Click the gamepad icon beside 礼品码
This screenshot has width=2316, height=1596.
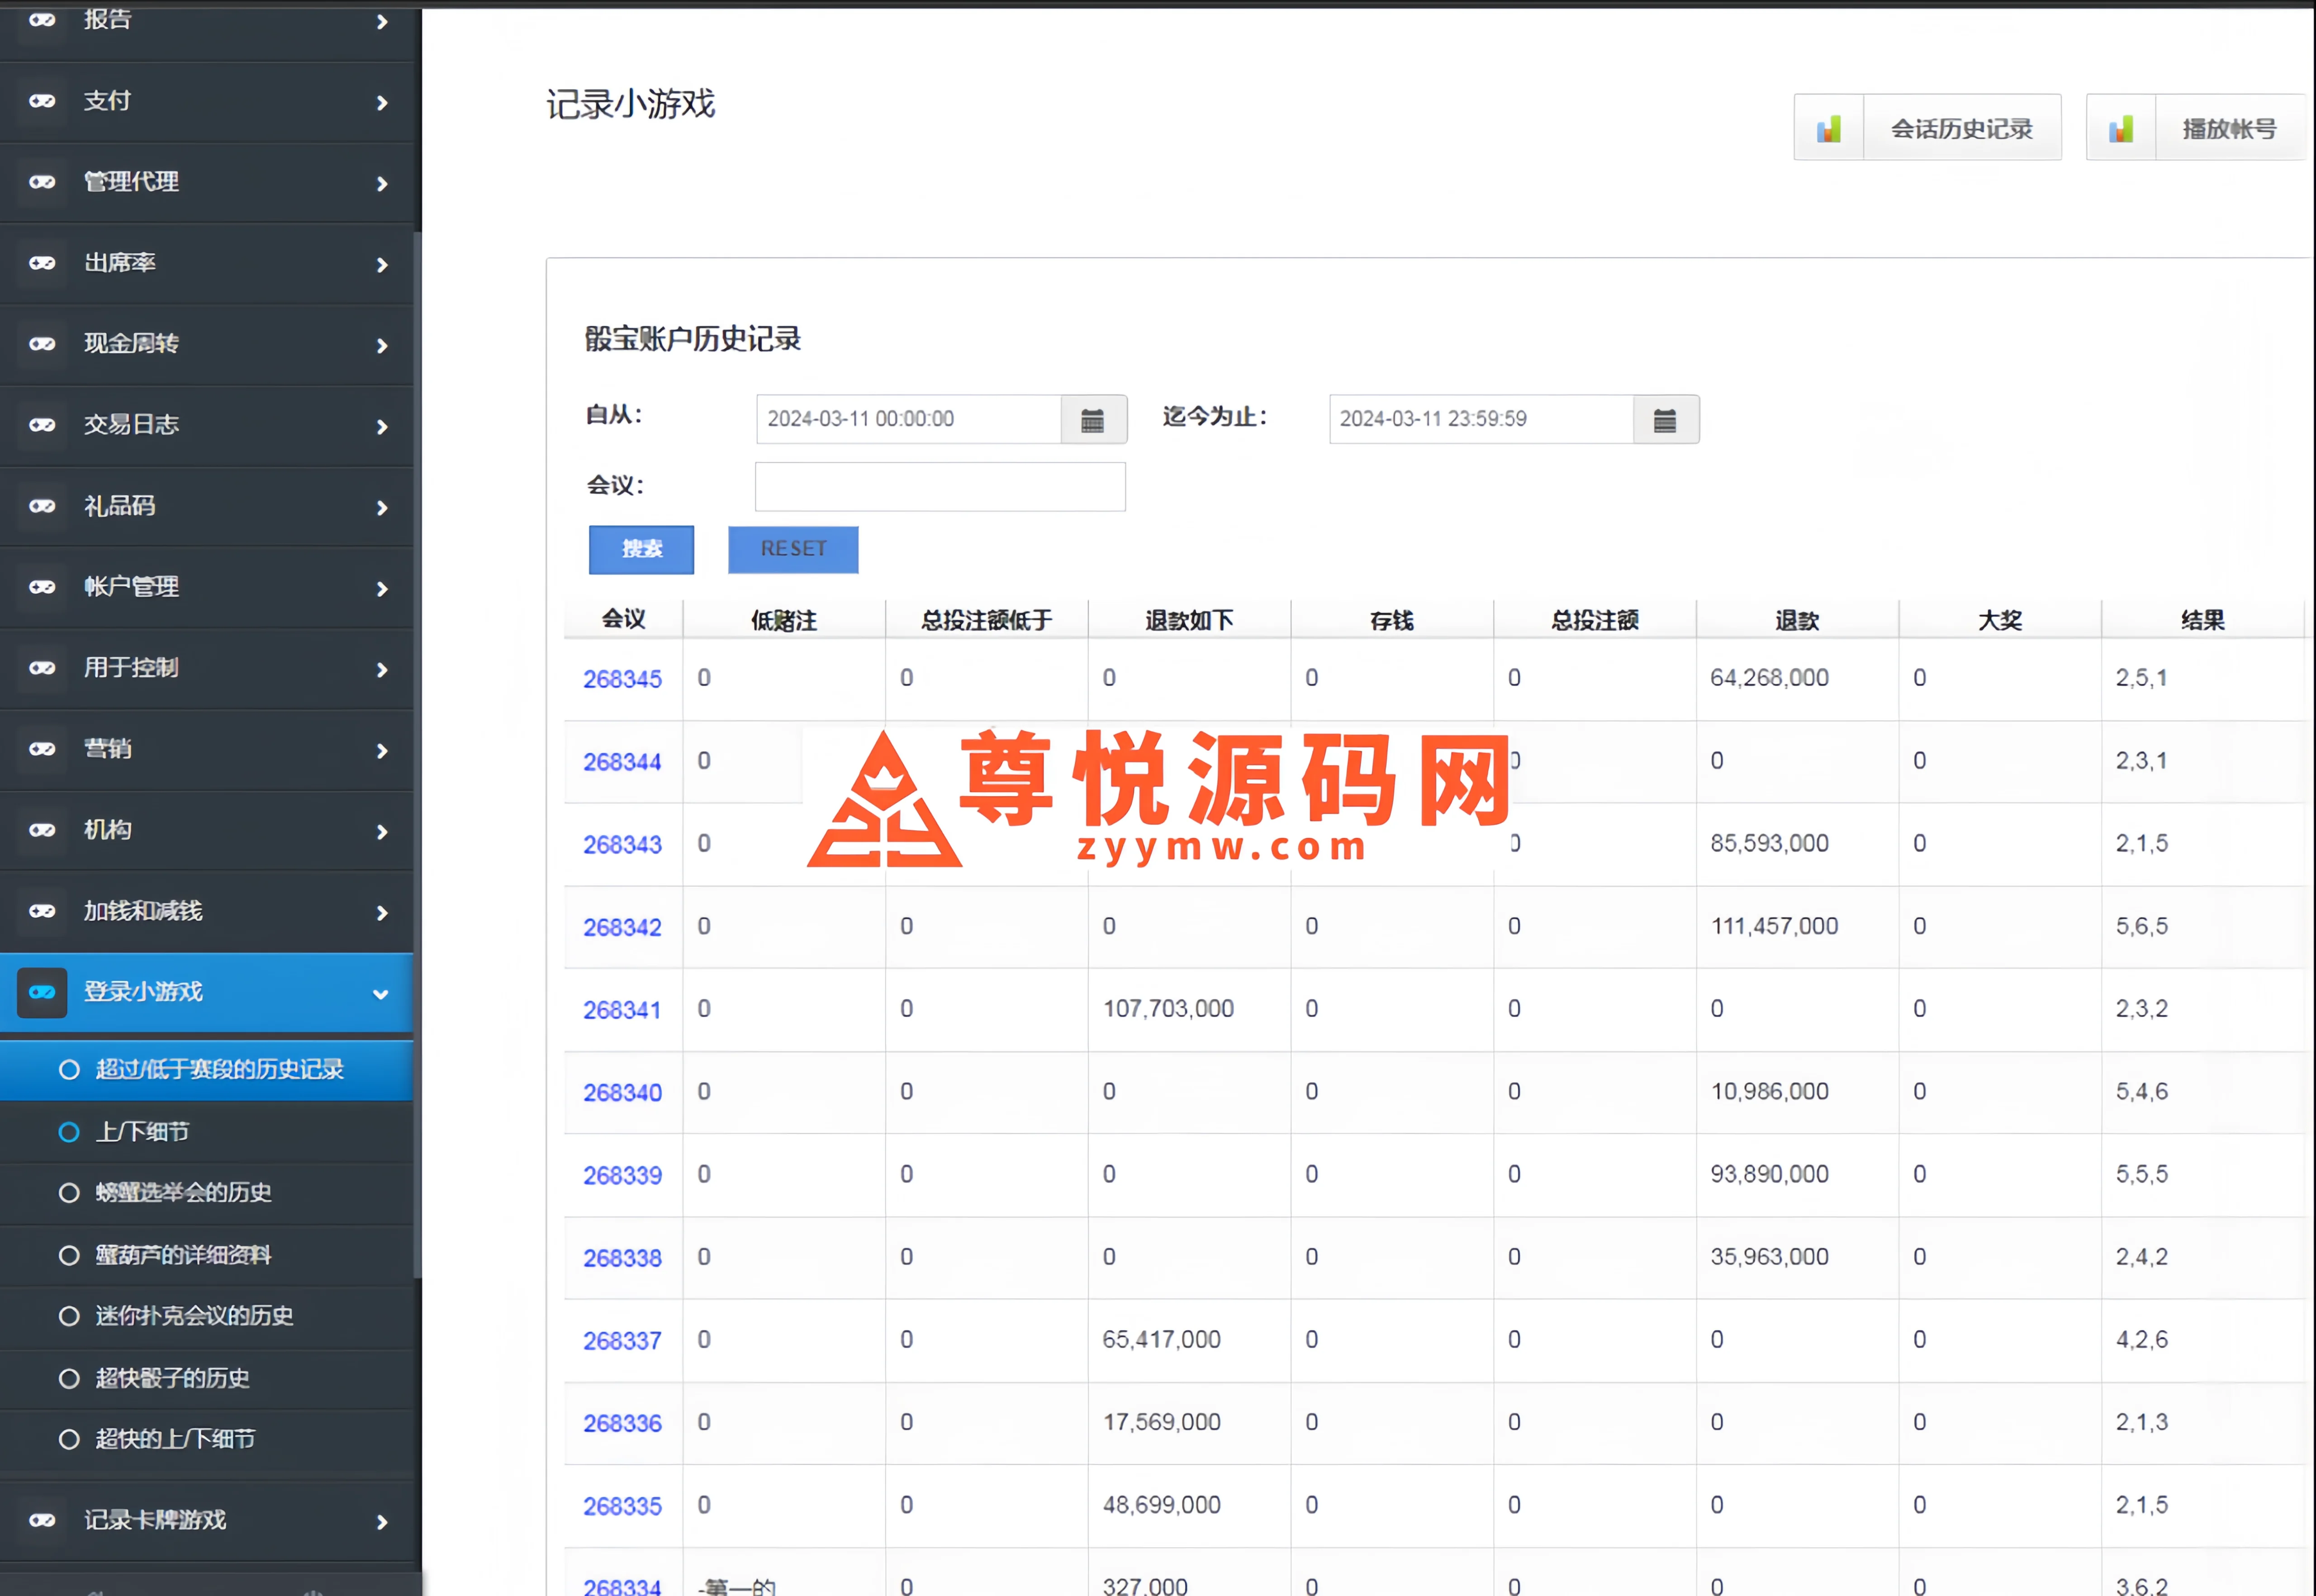(42, 506)
